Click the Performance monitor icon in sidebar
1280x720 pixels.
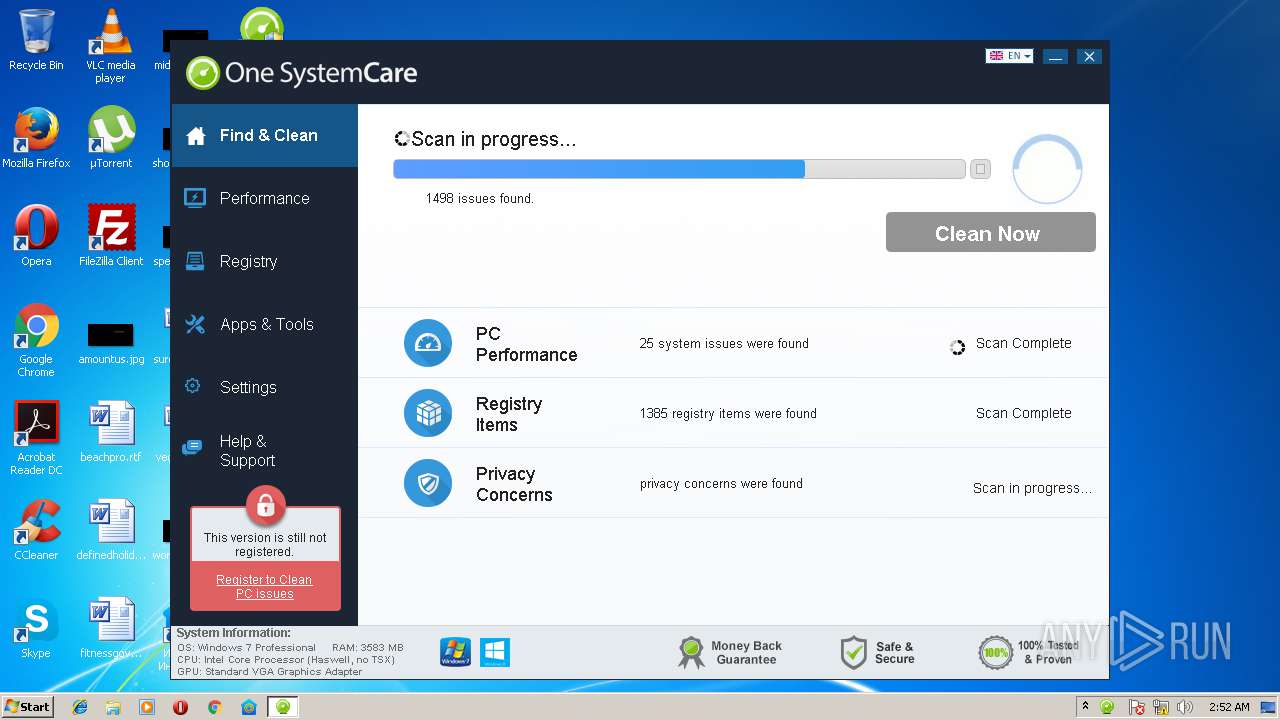click(x=195, y=198)
